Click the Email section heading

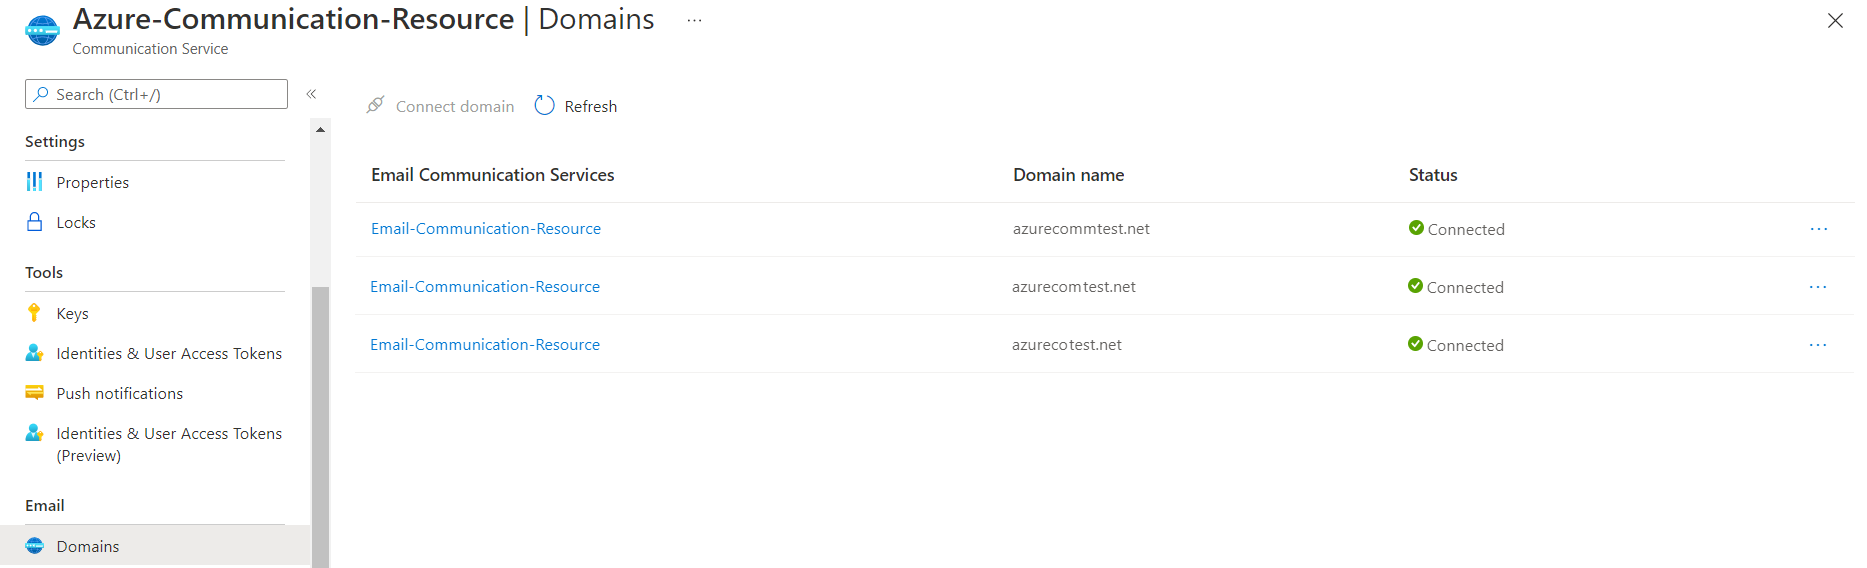(x=45, y=505)
